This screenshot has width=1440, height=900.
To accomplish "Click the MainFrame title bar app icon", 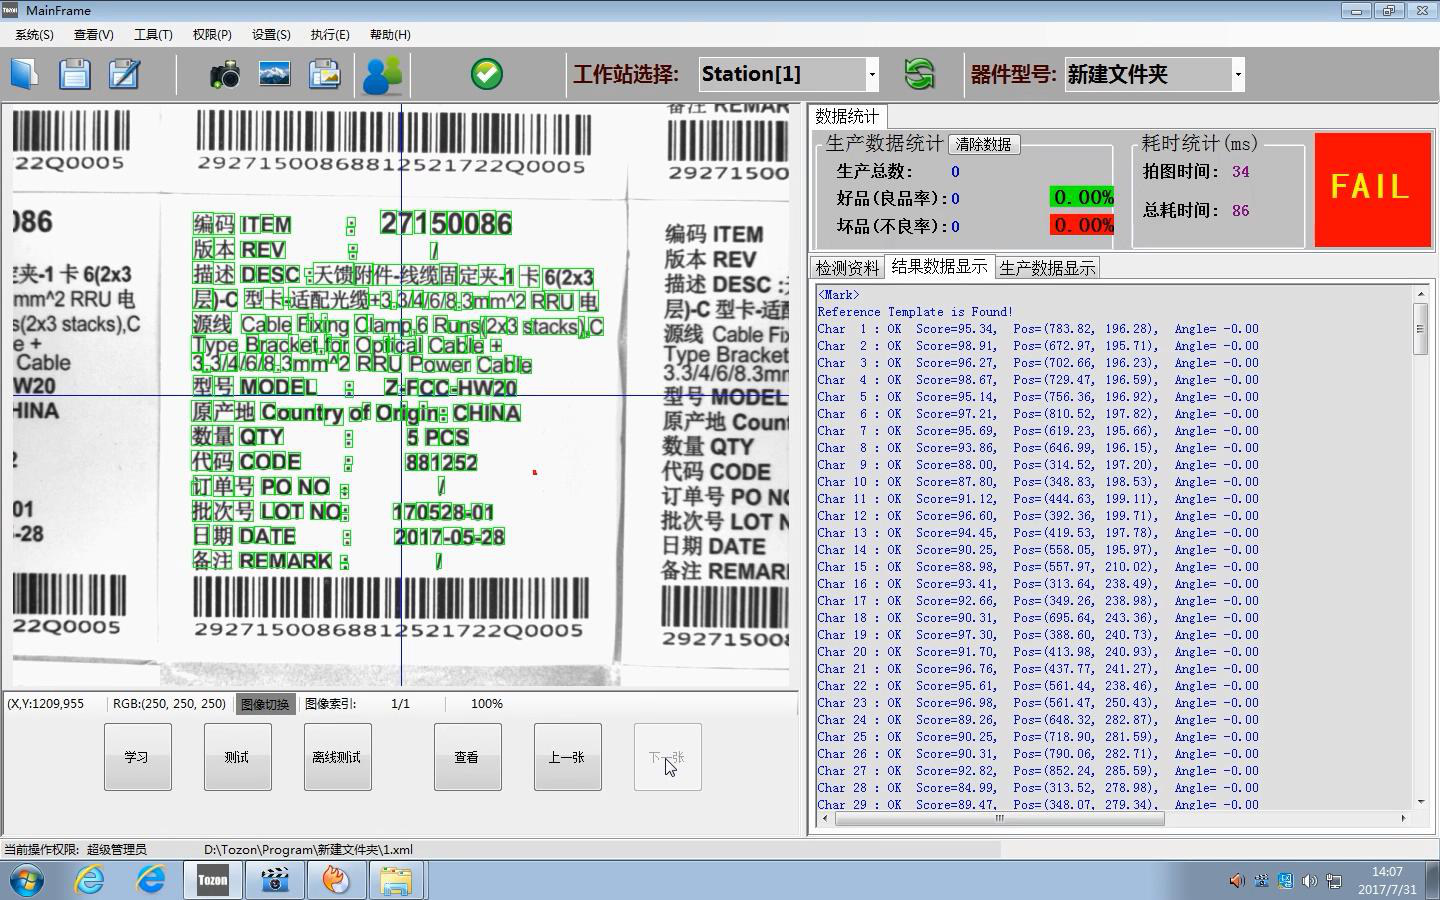I will (x=11, y=10).
